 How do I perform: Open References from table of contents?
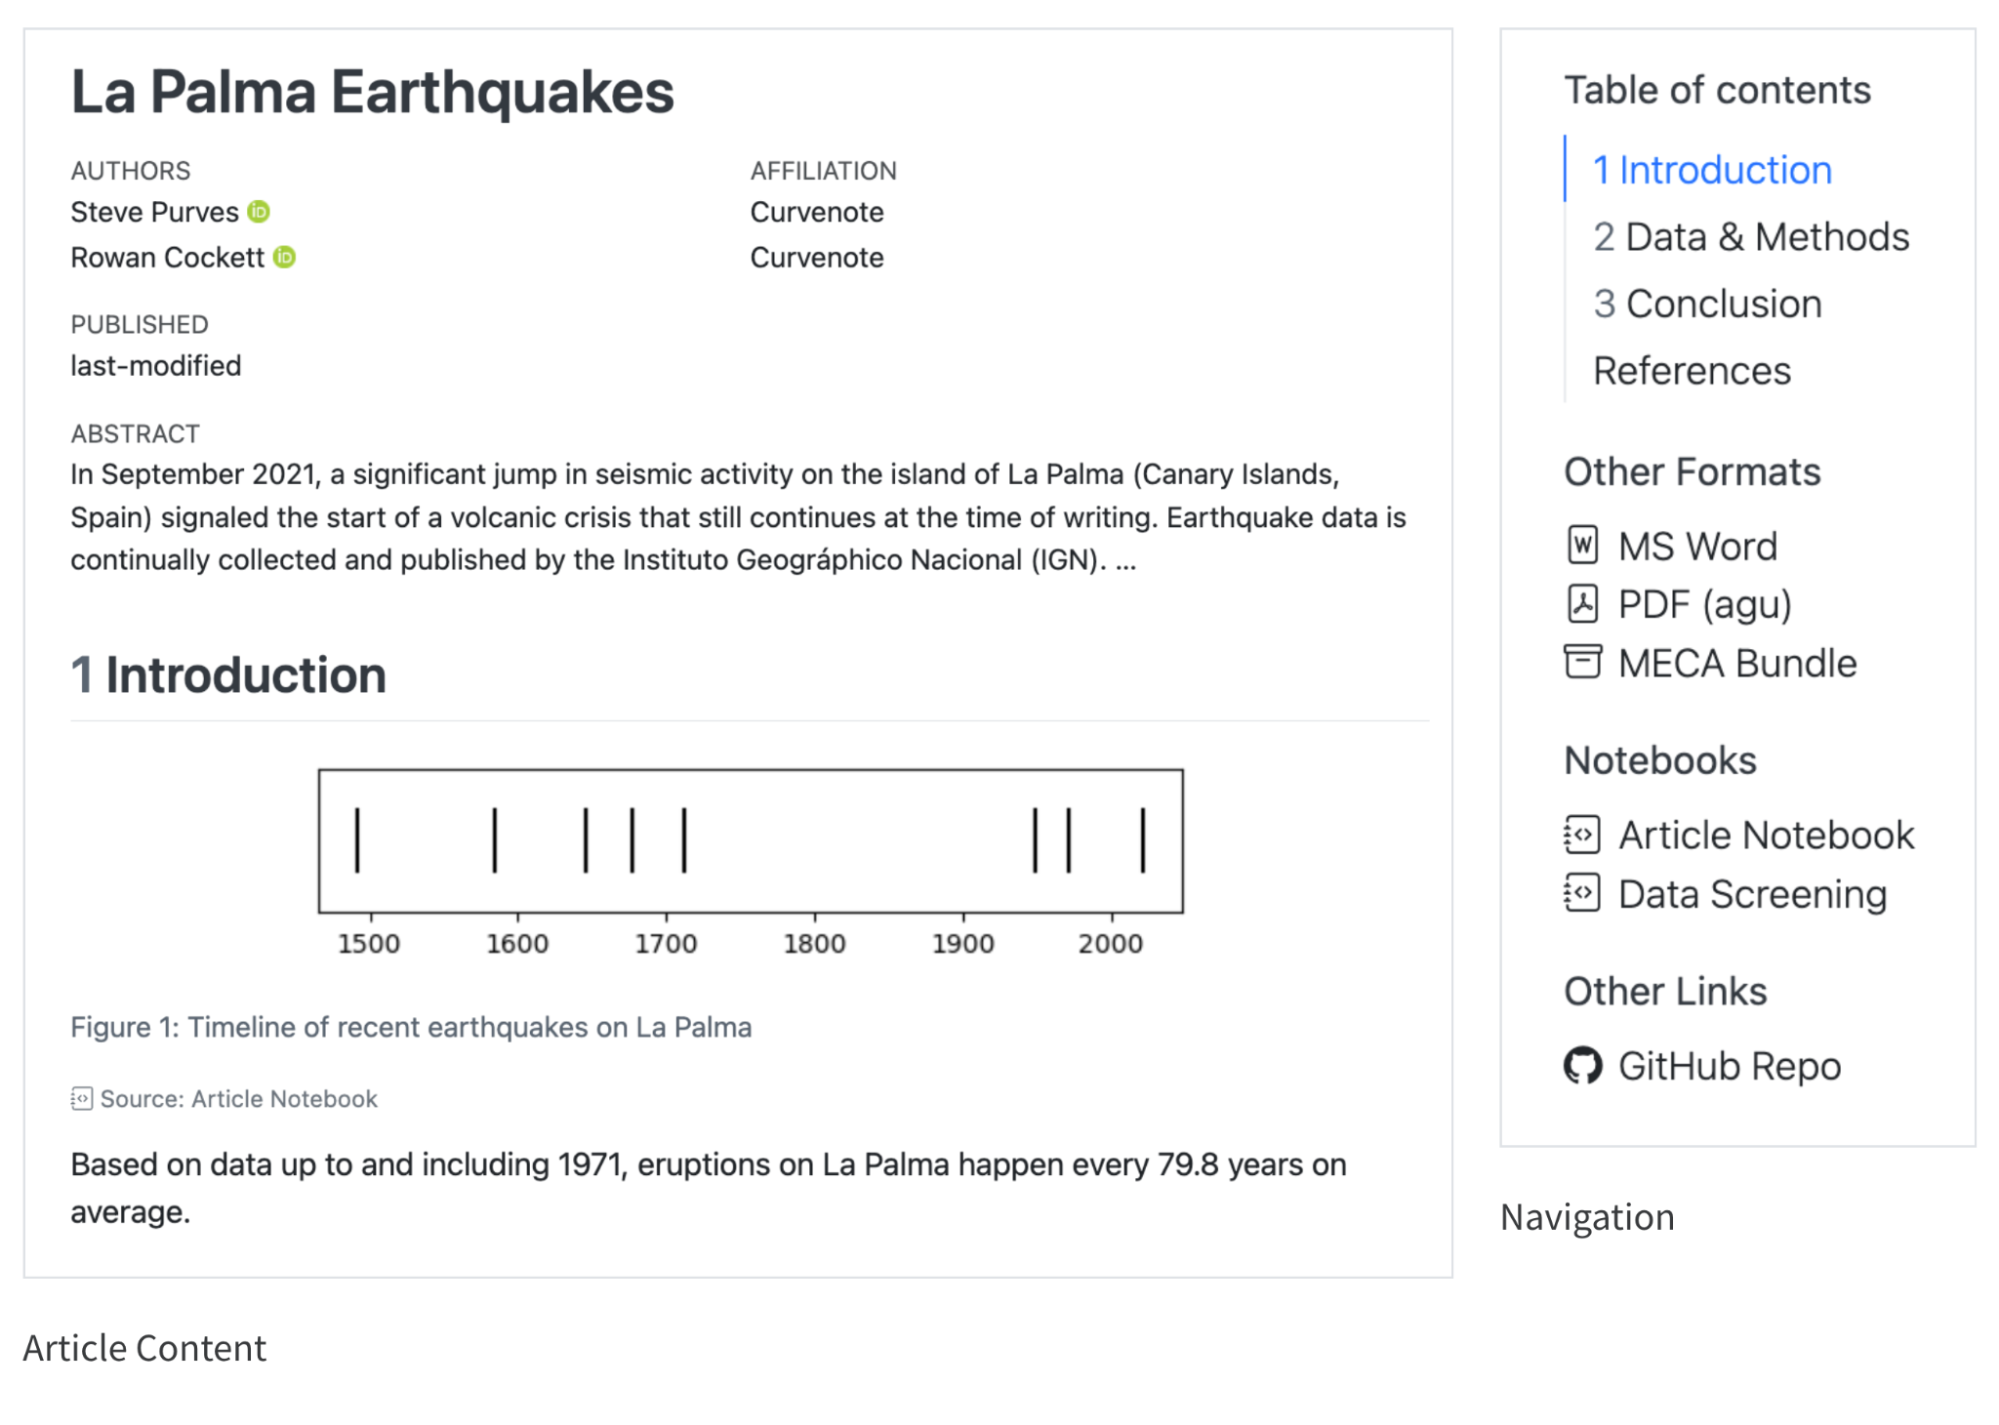click(x=1691, y=371)
